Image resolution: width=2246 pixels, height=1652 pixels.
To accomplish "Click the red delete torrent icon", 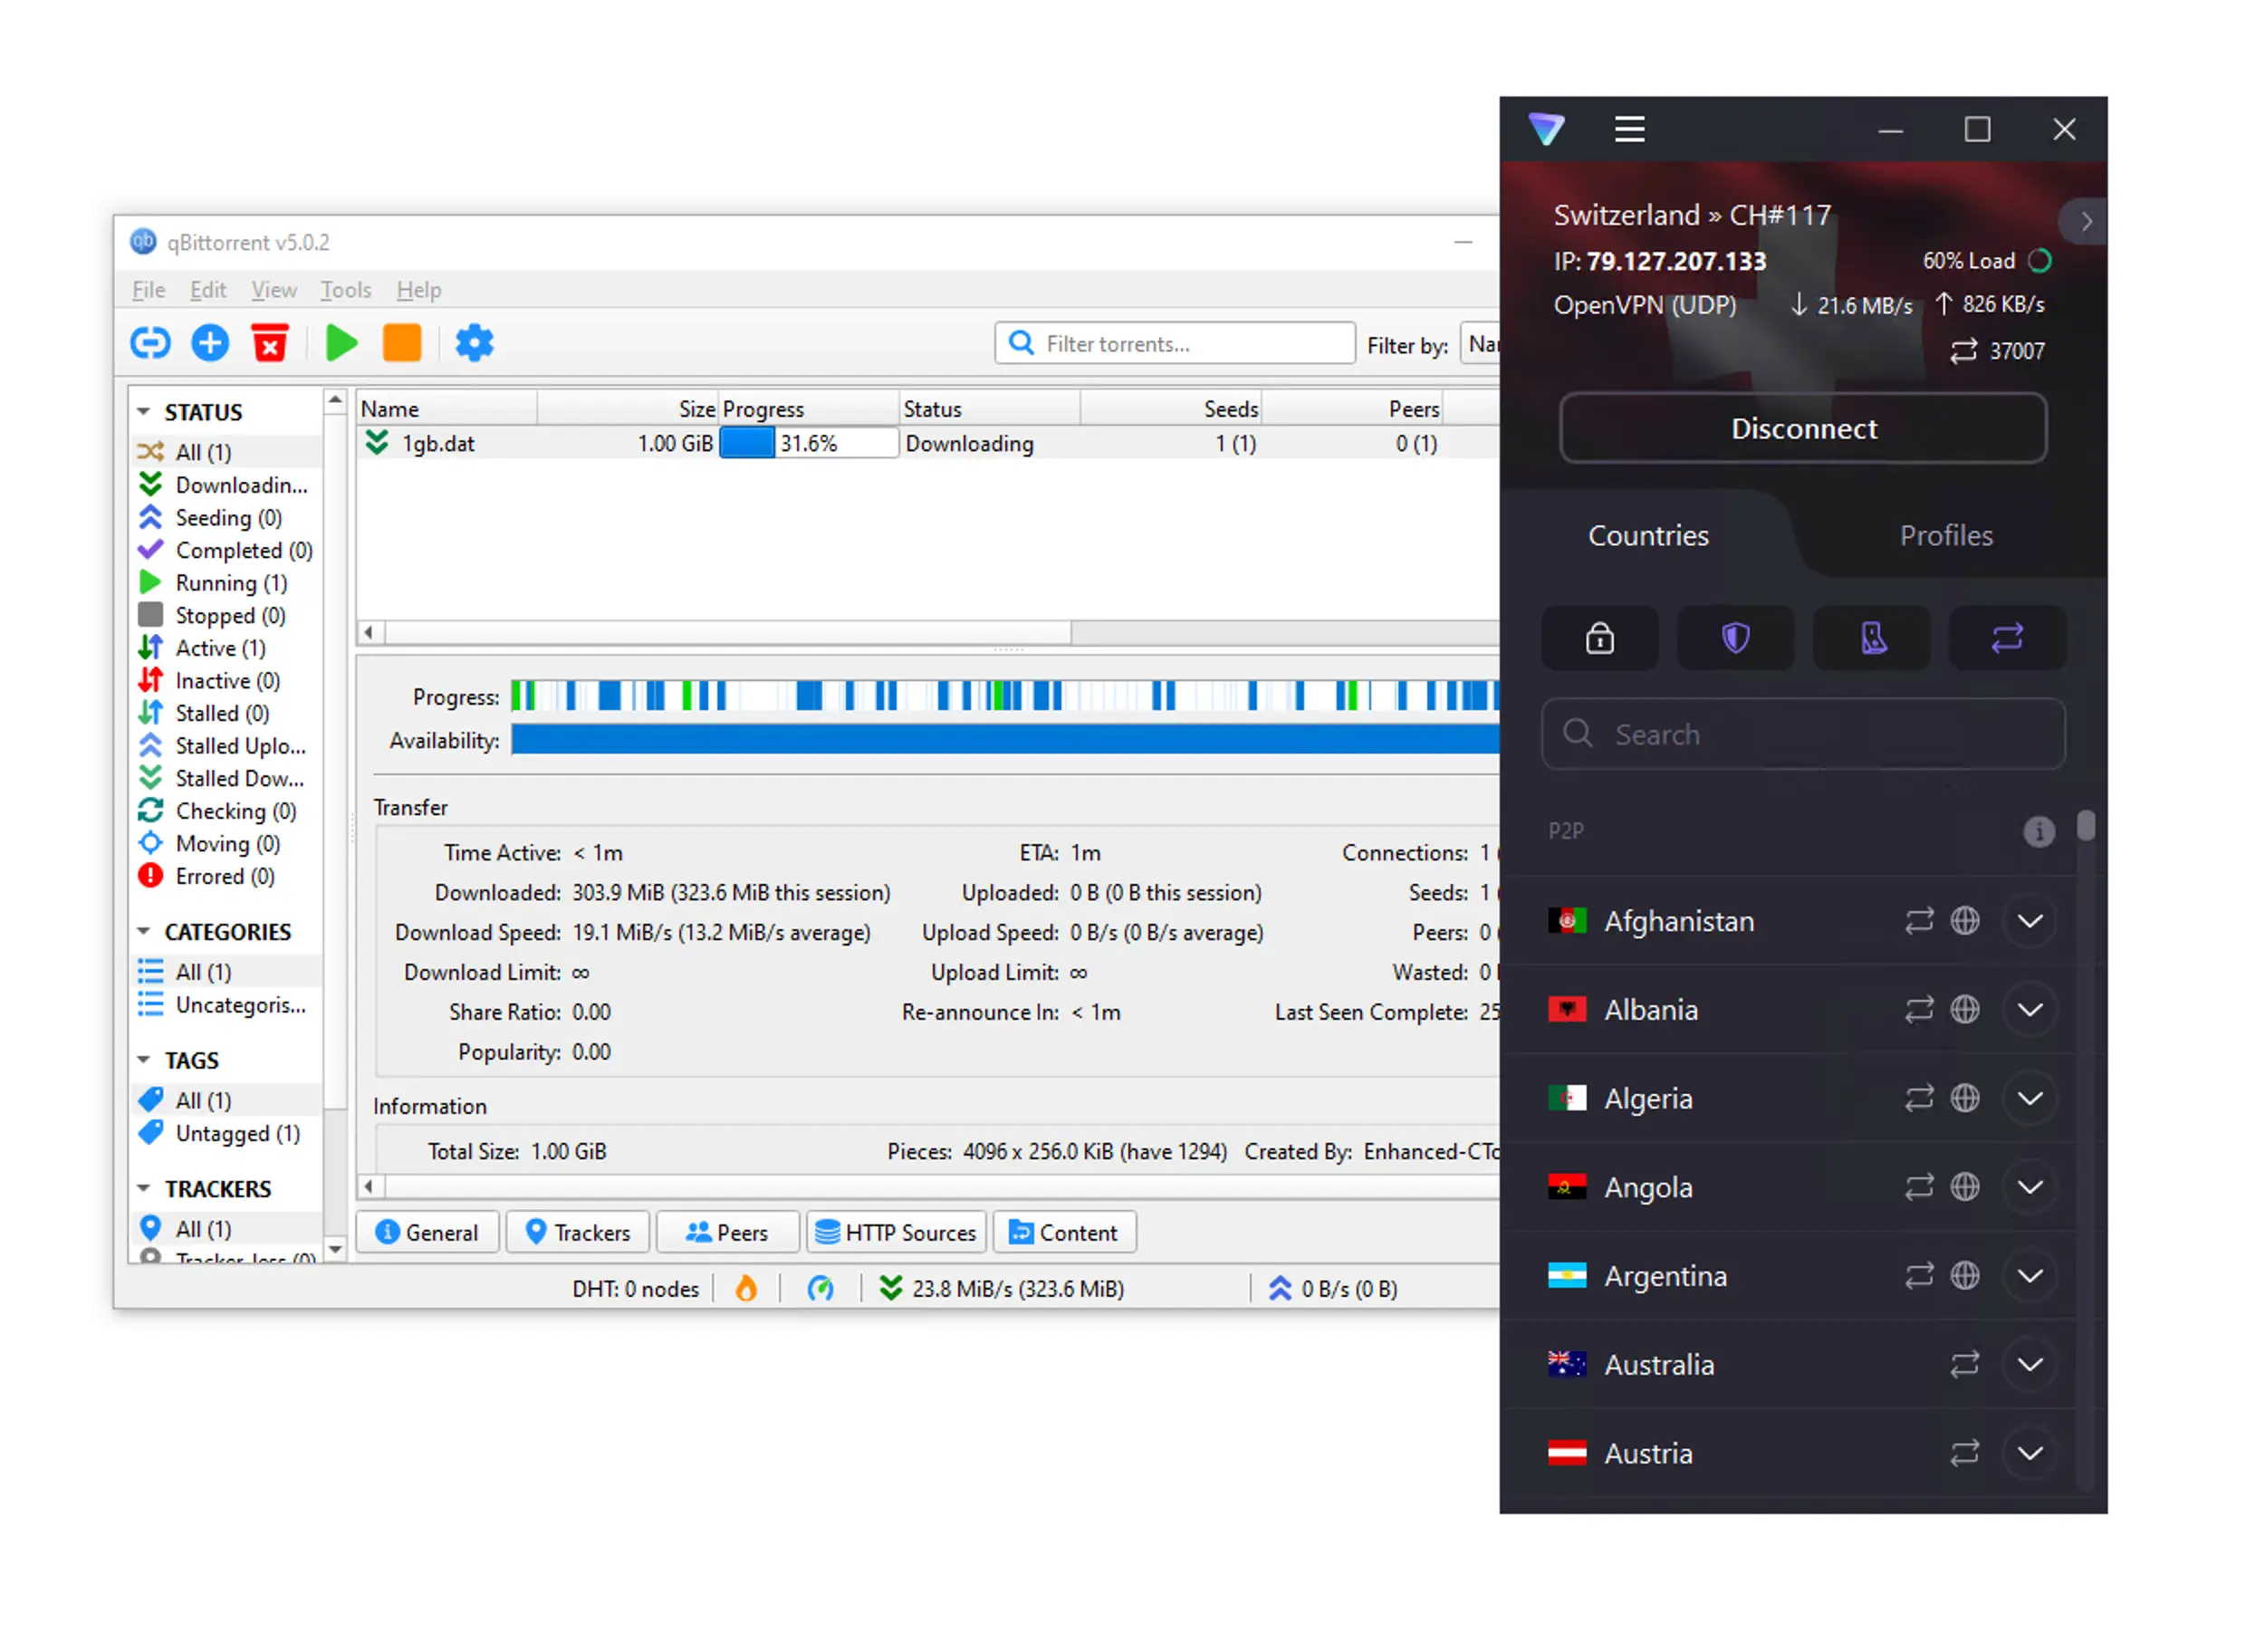I will (x=269, y=343).
